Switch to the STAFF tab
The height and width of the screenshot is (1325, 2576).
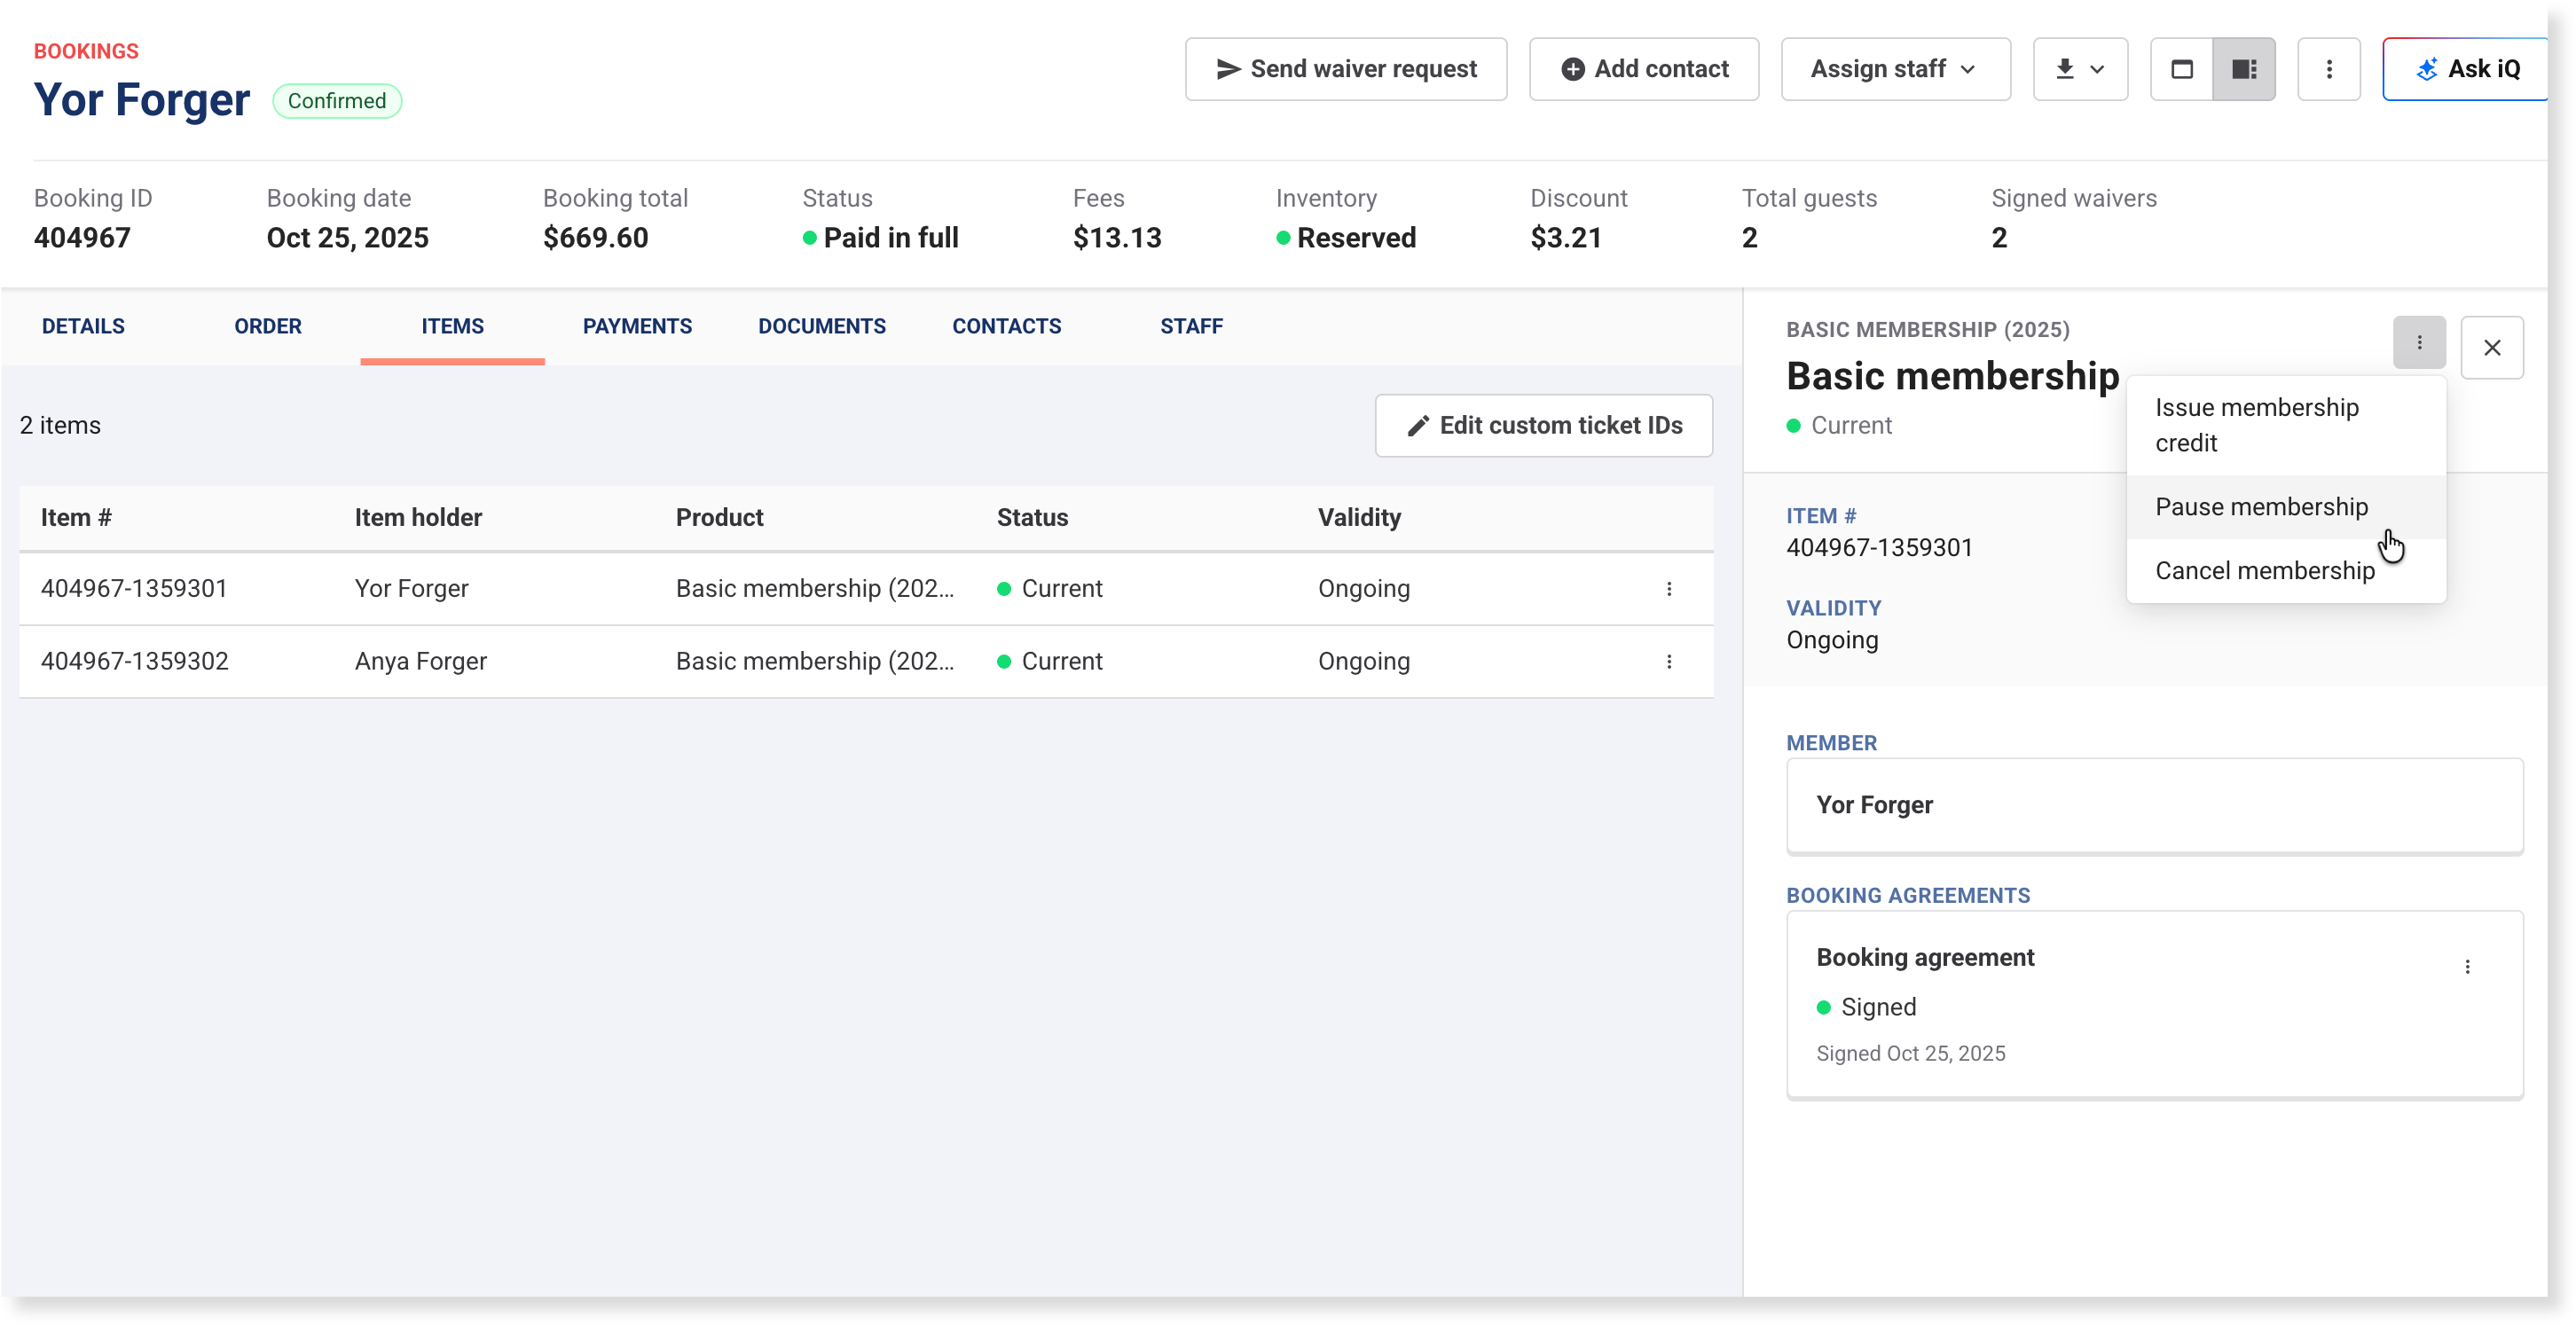[x=1191, y=326]
